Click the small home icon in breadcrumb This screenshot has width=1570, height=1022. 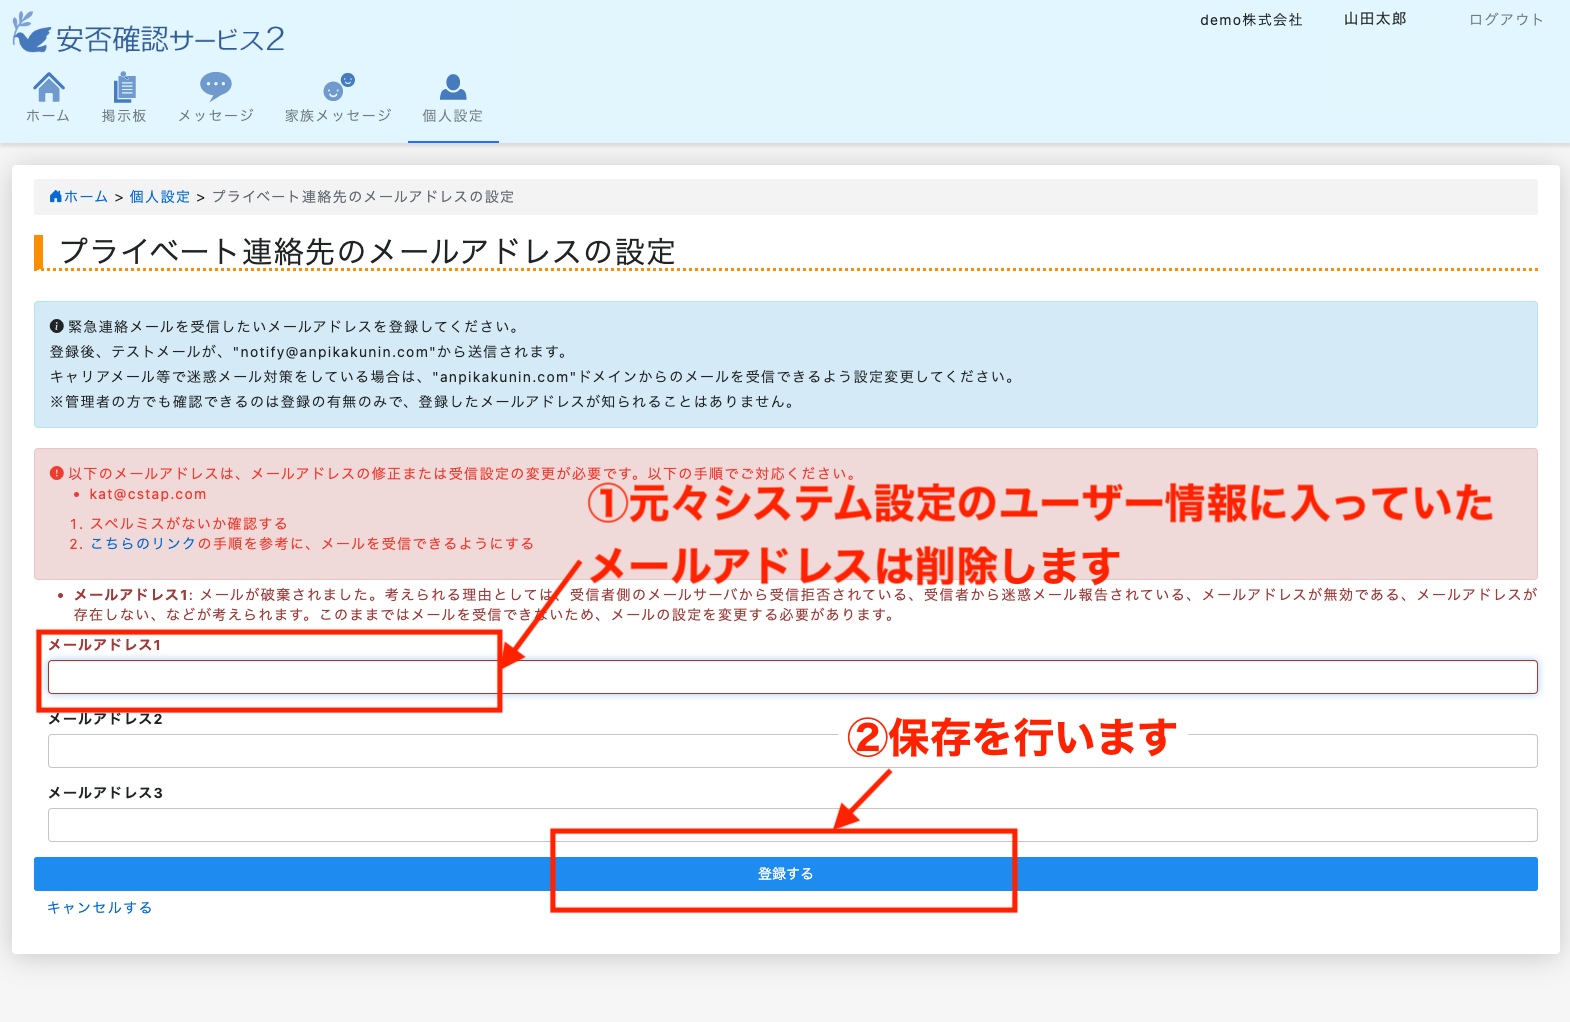pyautogui.click(x=56, y=197)
